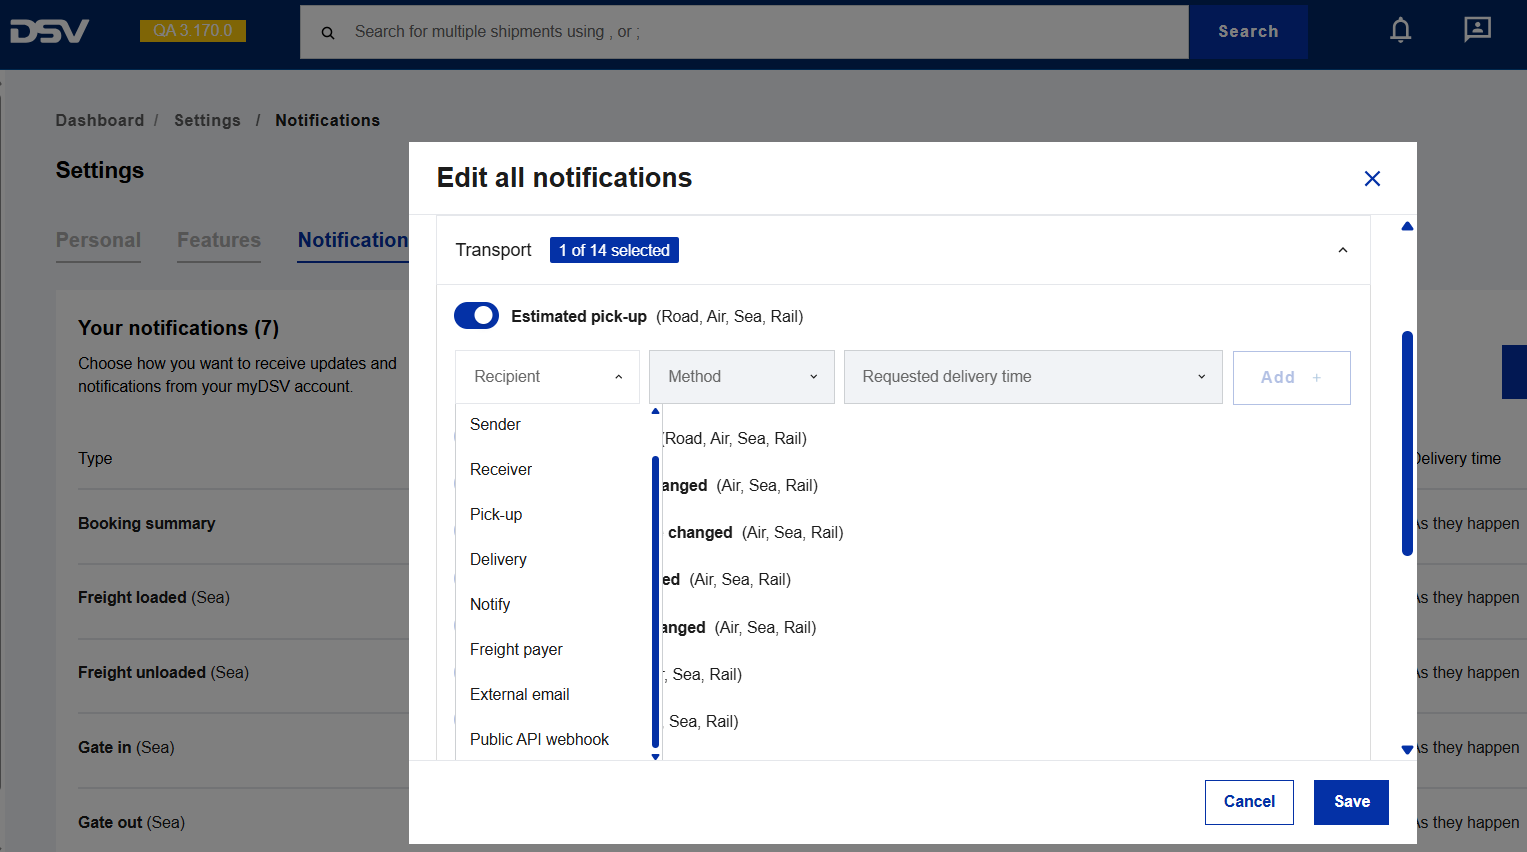Click the DSV logo
The width and height of the screenshot is (1527, 852).
[x=49, y=31]
